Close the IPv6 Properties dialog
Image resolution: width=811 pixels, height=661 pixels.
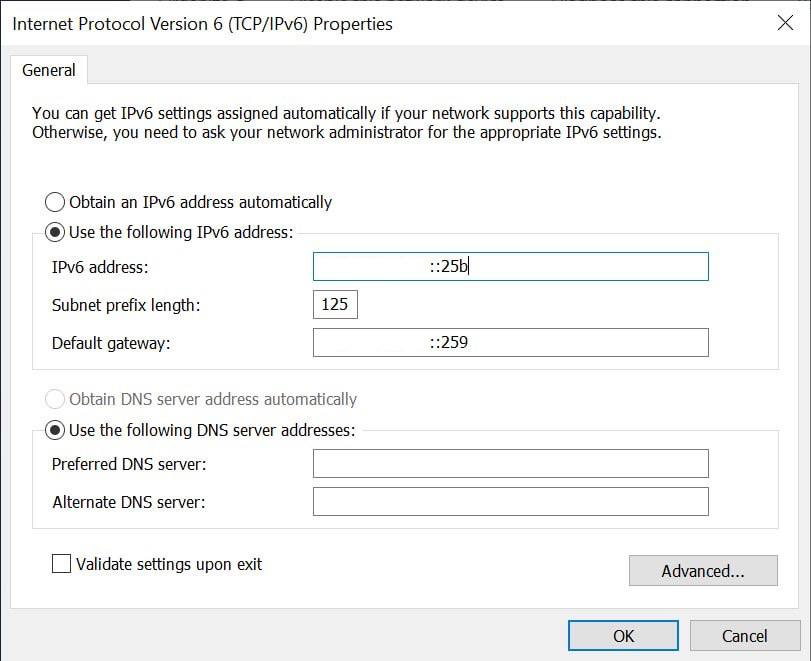click(785, 23)
